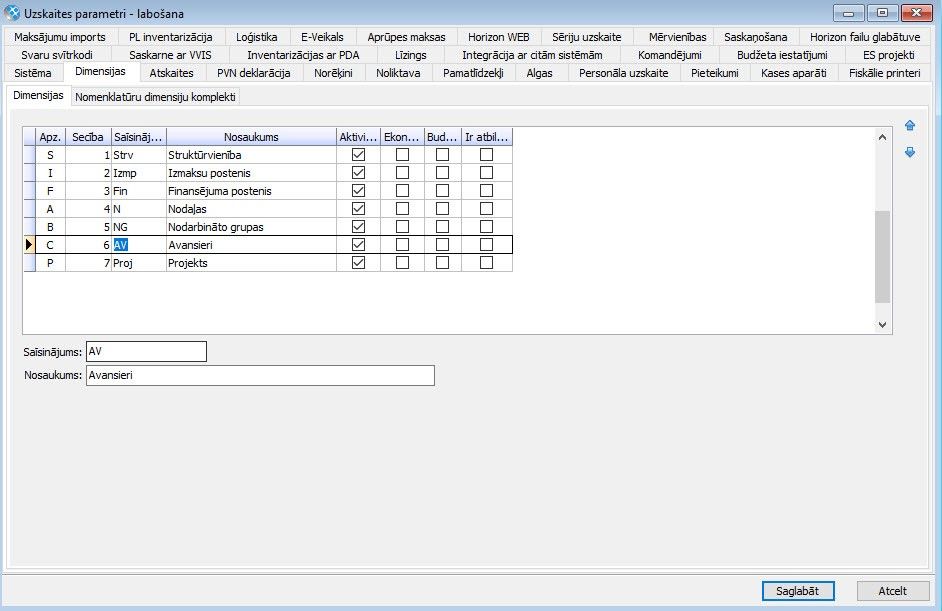Image resolution: width=942 pixels, height=611 pixels.
Task: Switch to the Atskaites tab
Action: (171, 73)
